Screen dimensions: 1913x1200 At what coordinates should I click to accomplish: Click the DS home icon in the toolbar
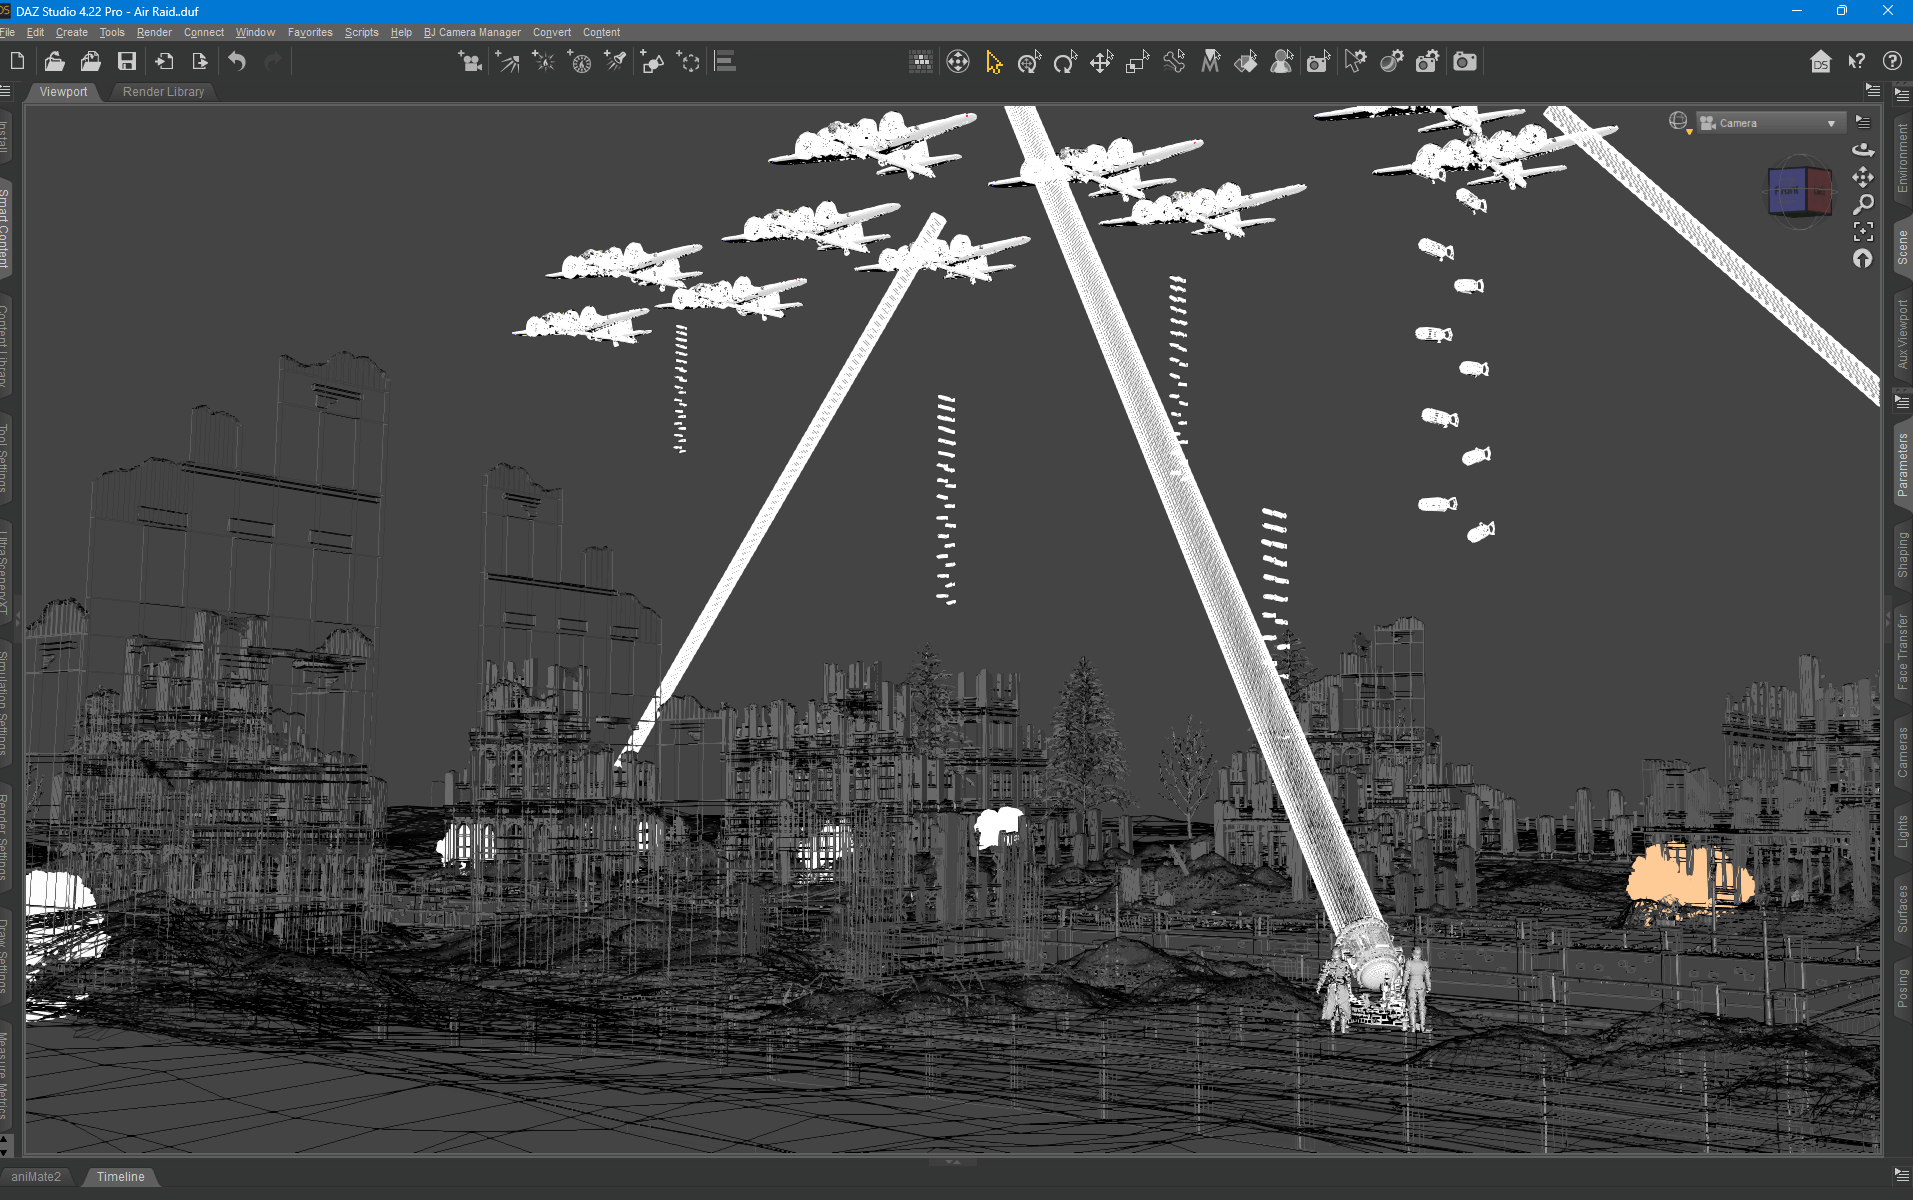pos(1820,62)
